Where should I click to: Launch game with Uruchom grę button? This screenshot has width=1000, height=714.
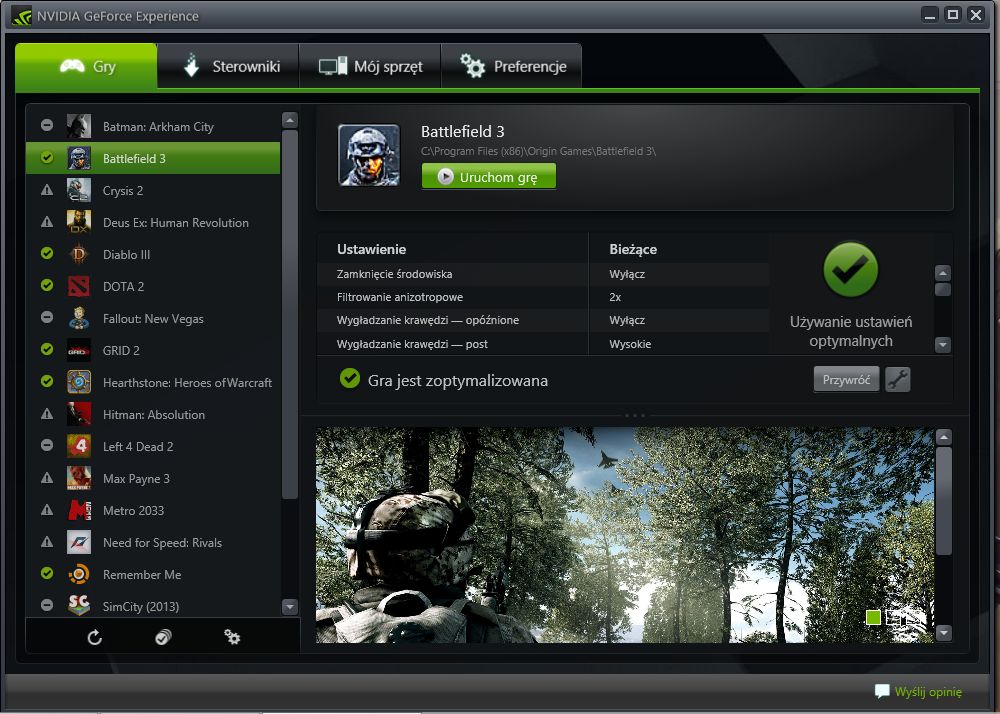[x=489, y=177]
